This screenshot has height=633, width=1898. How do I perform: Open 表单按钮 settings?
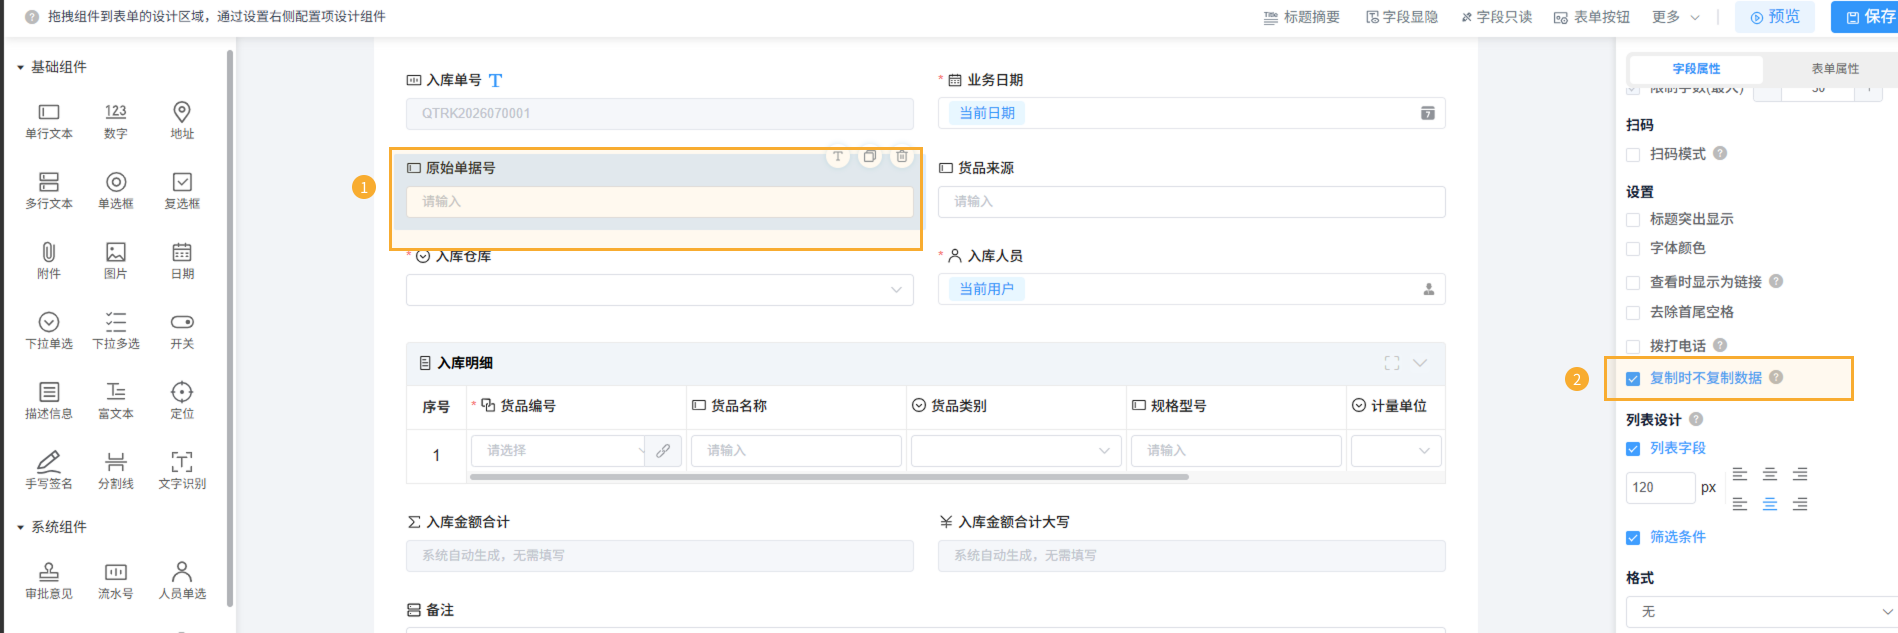pos(1591,17)
